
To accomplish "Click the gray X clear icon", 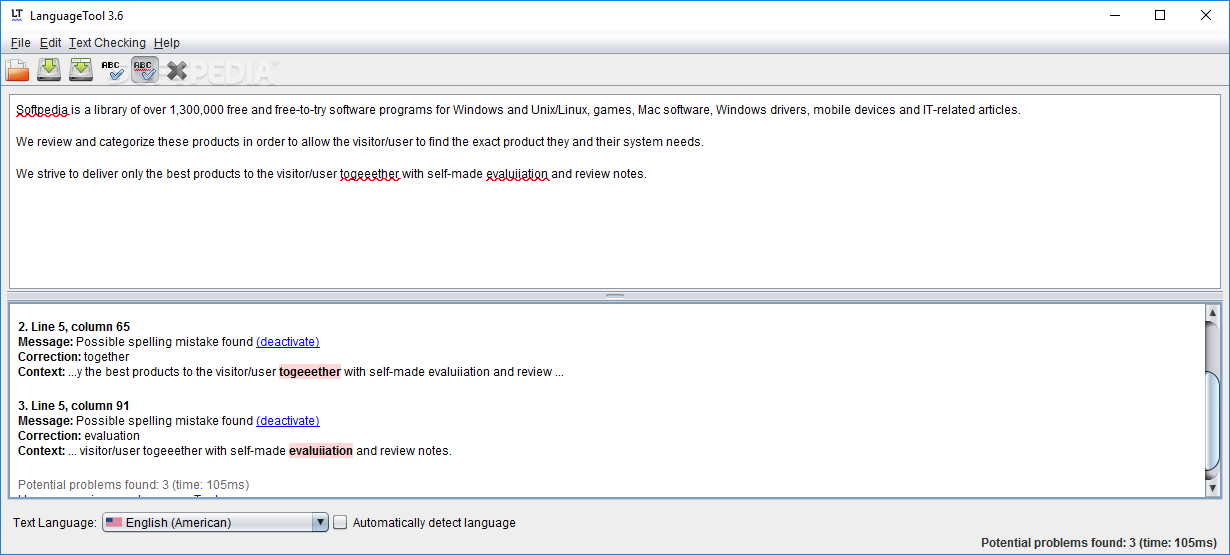I will point(177,70).
